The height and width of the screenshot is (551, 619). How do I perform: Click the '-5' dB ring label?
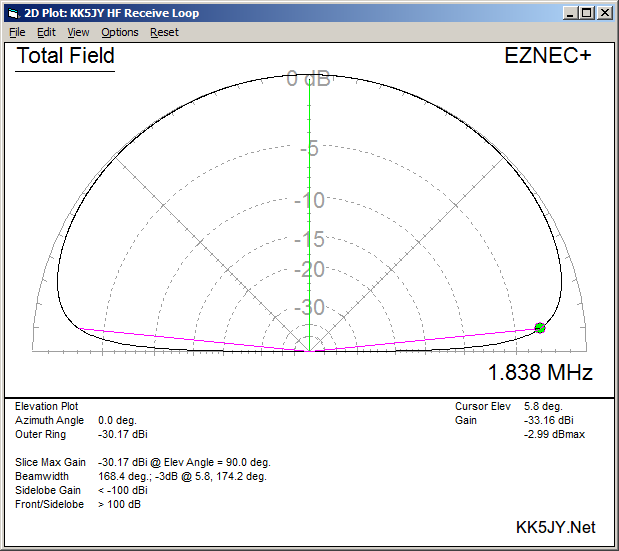point(309,149)
